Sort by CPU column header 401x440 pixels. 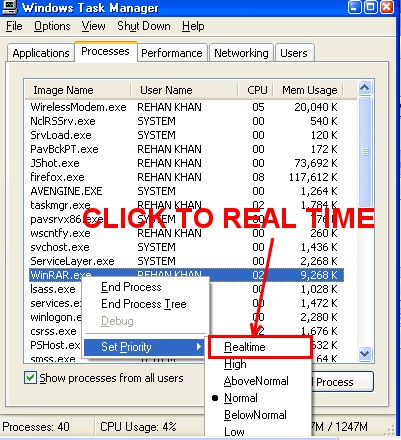click(x=256, y=90)
